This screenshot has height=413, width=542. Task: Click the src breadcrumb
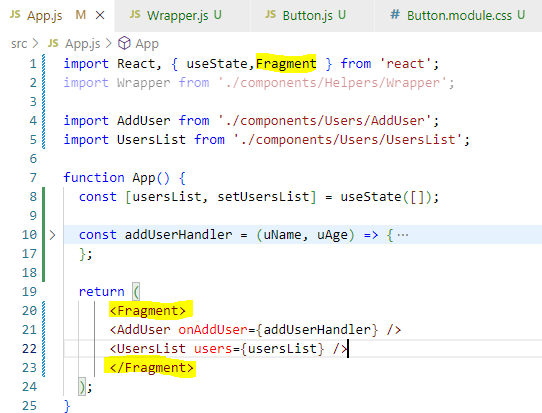19,44
